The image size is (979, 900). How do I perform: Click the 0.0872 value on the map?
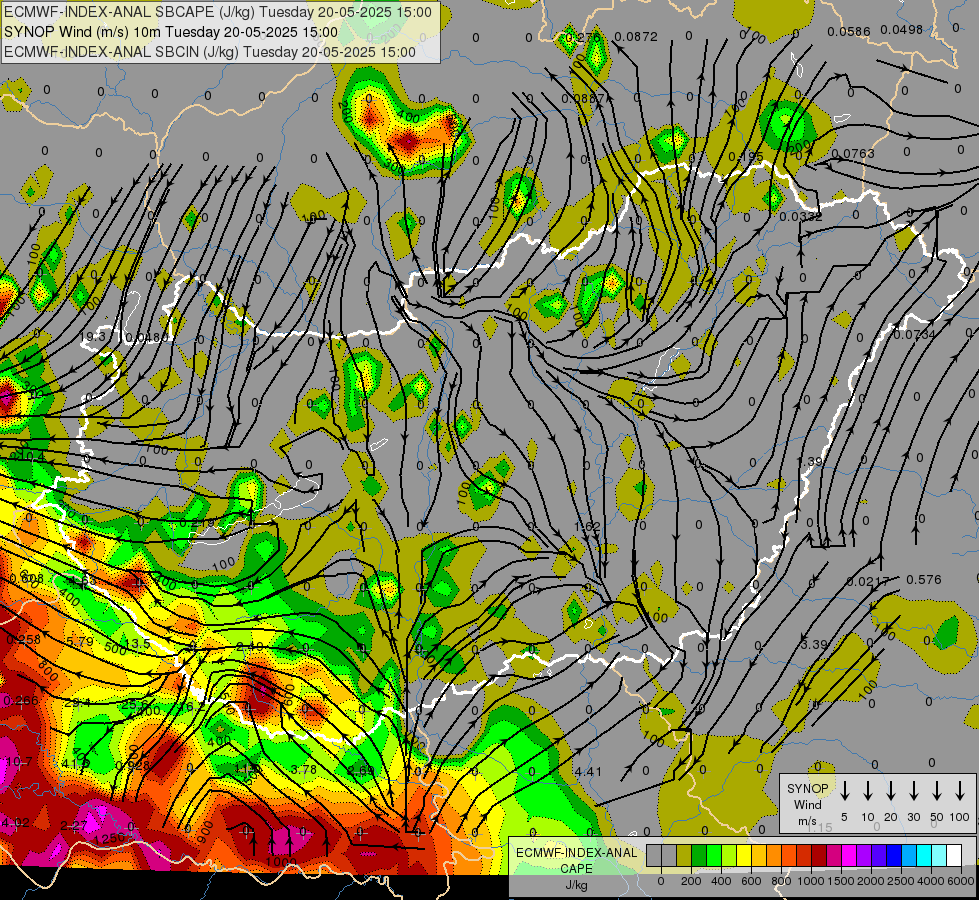636,37
